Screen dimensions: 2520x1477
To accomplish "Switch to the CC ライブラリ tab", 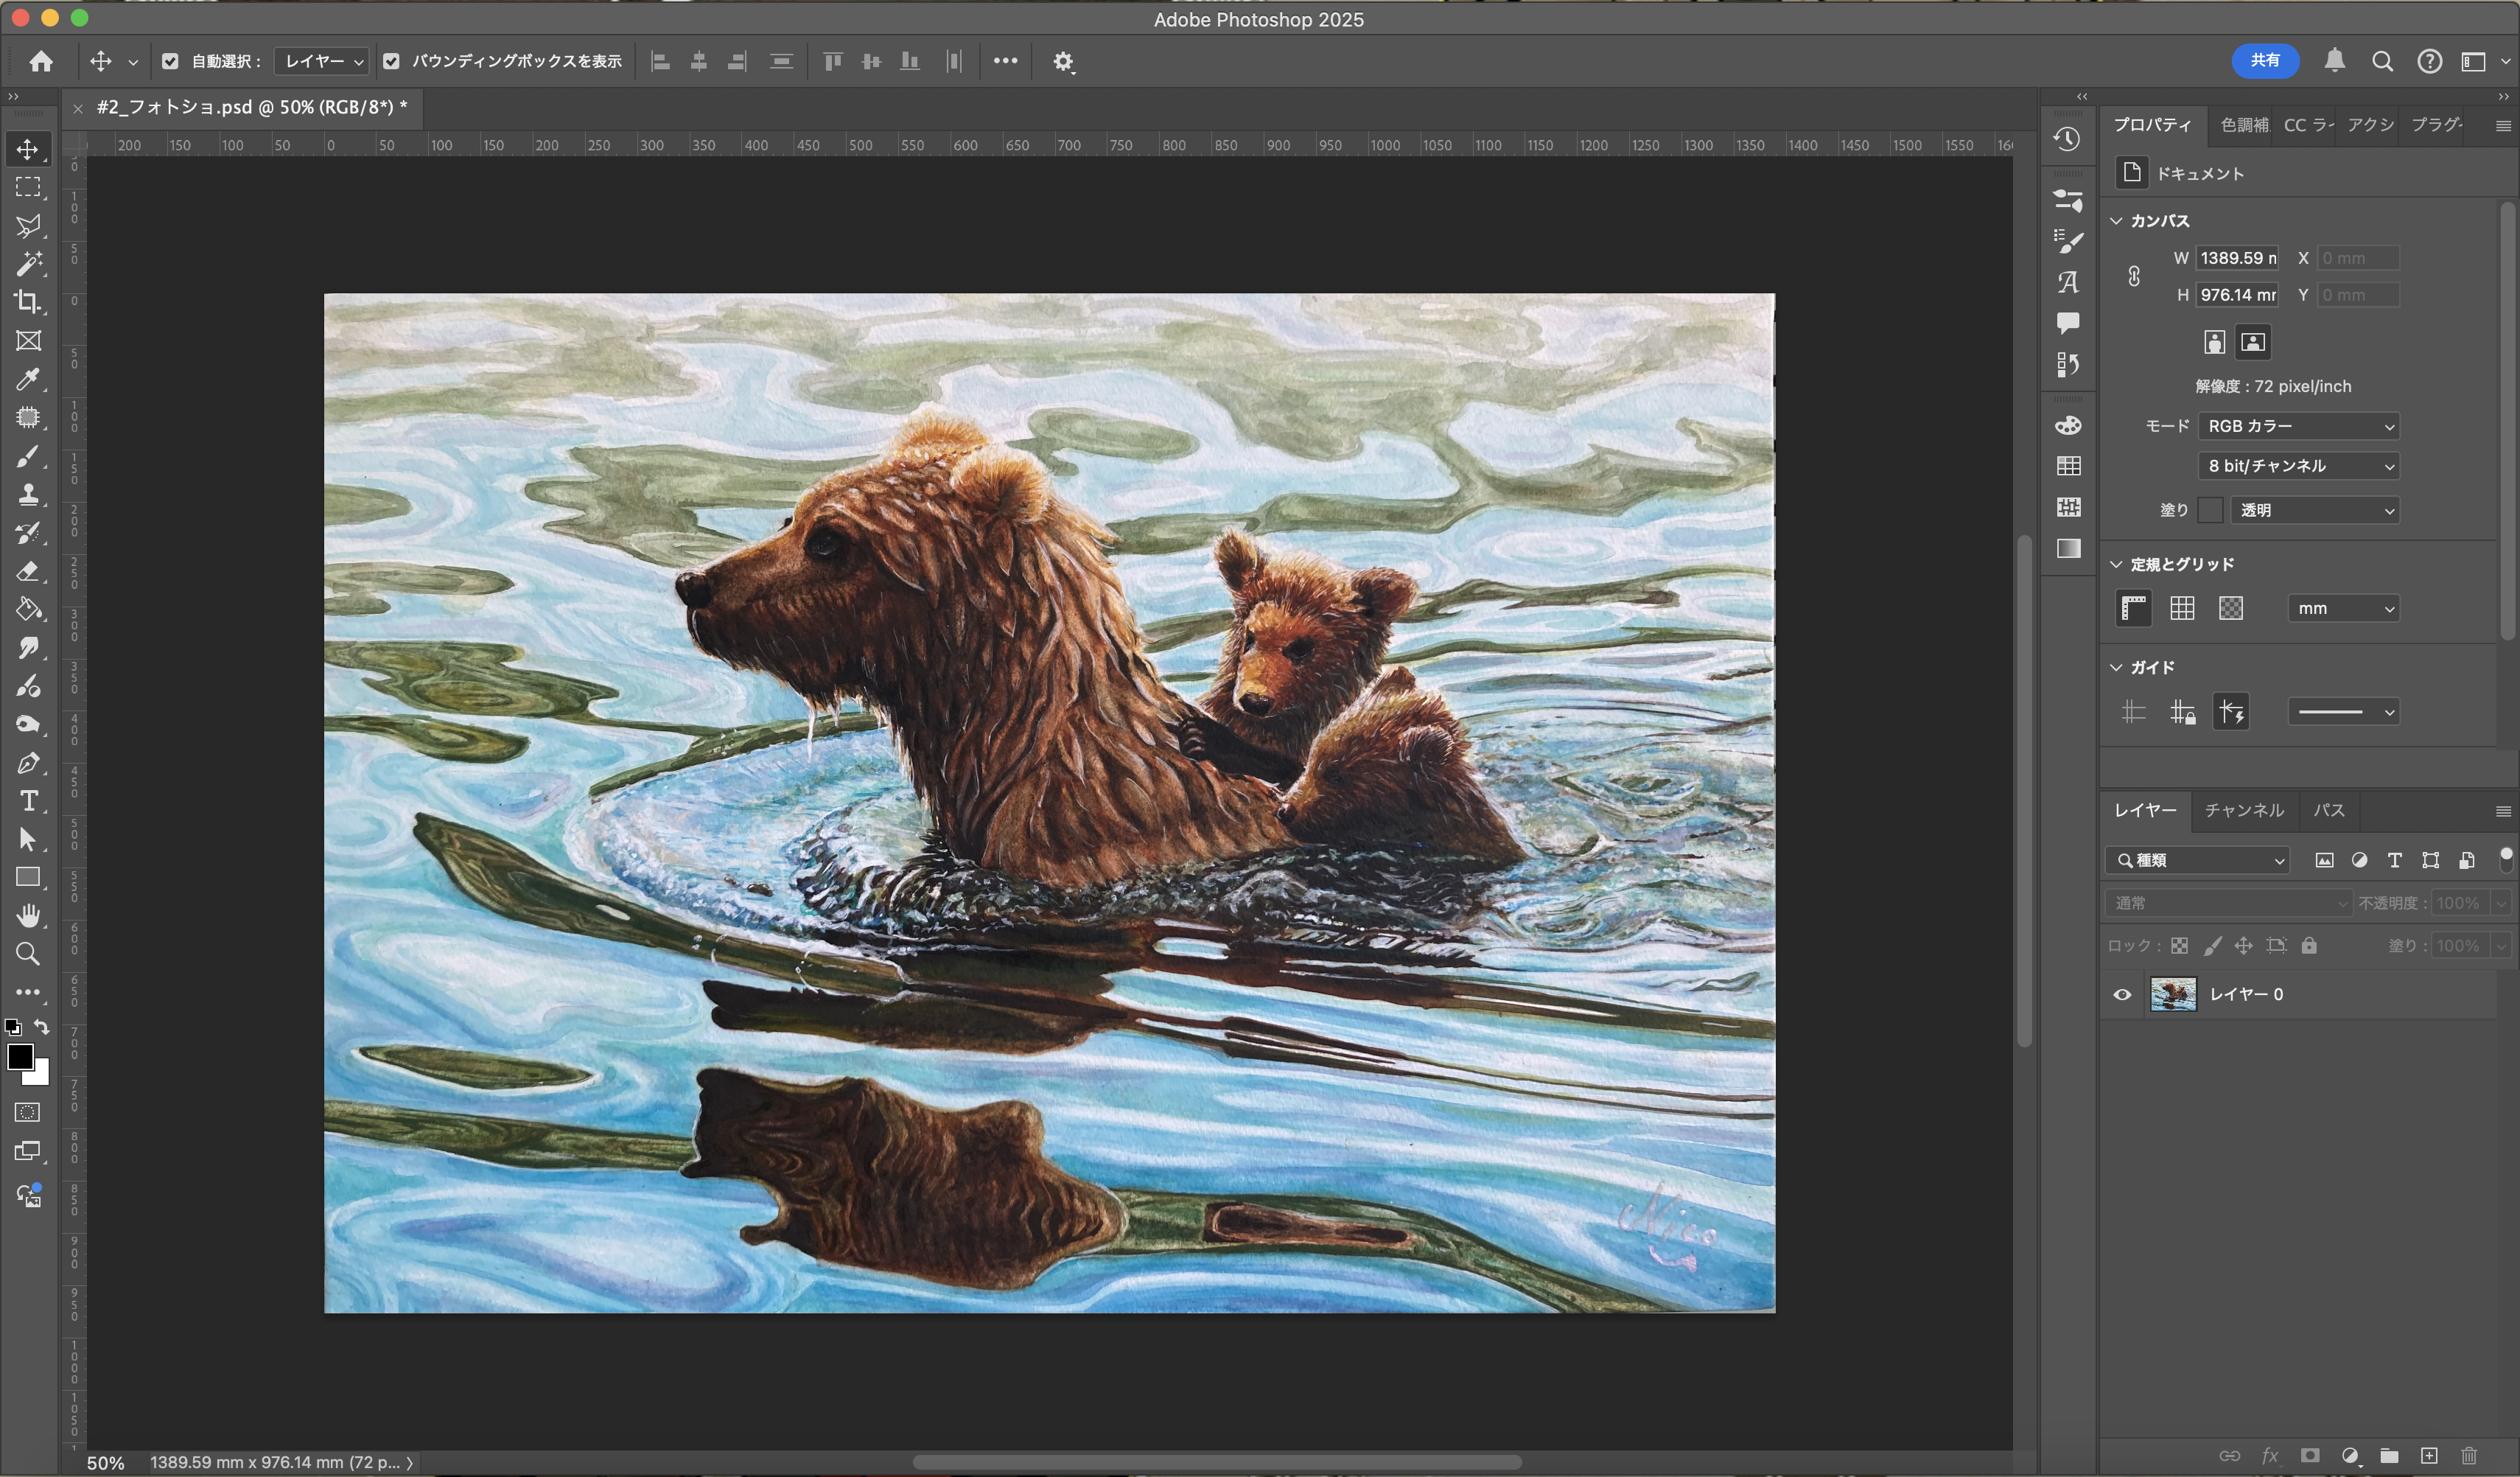I will [x=2308, y=125].
